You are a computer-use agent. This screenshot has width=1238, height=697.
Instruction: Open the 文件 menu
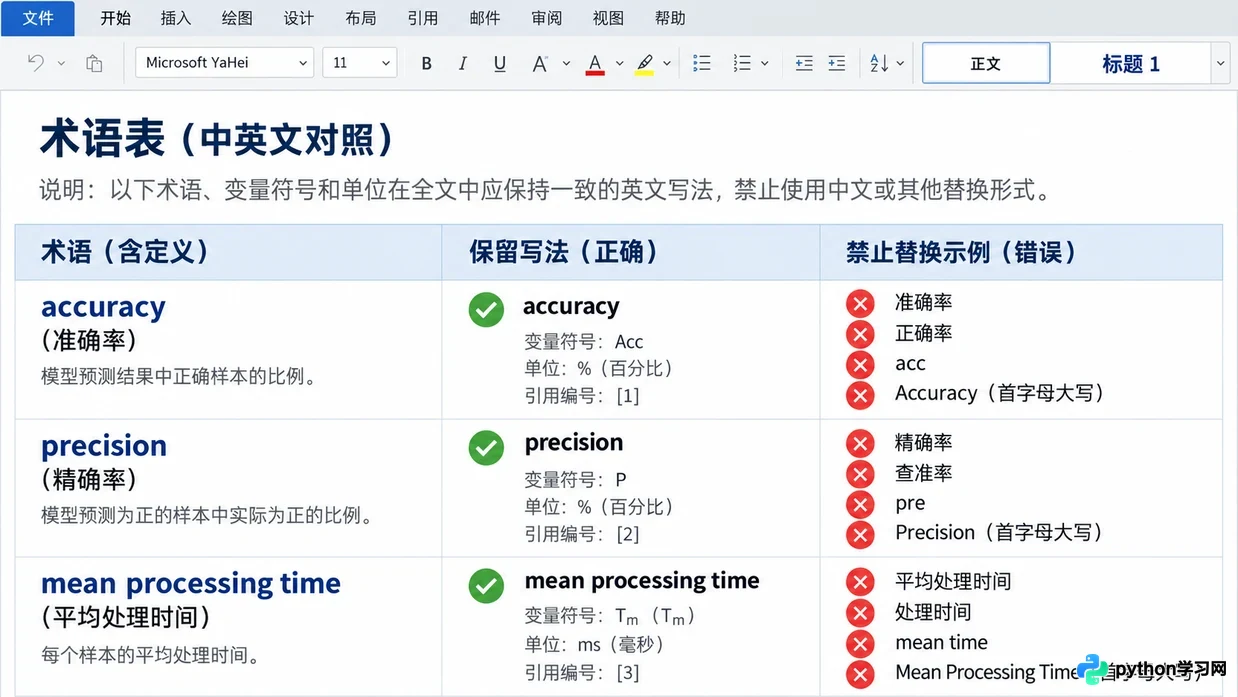tap(38, 18)
